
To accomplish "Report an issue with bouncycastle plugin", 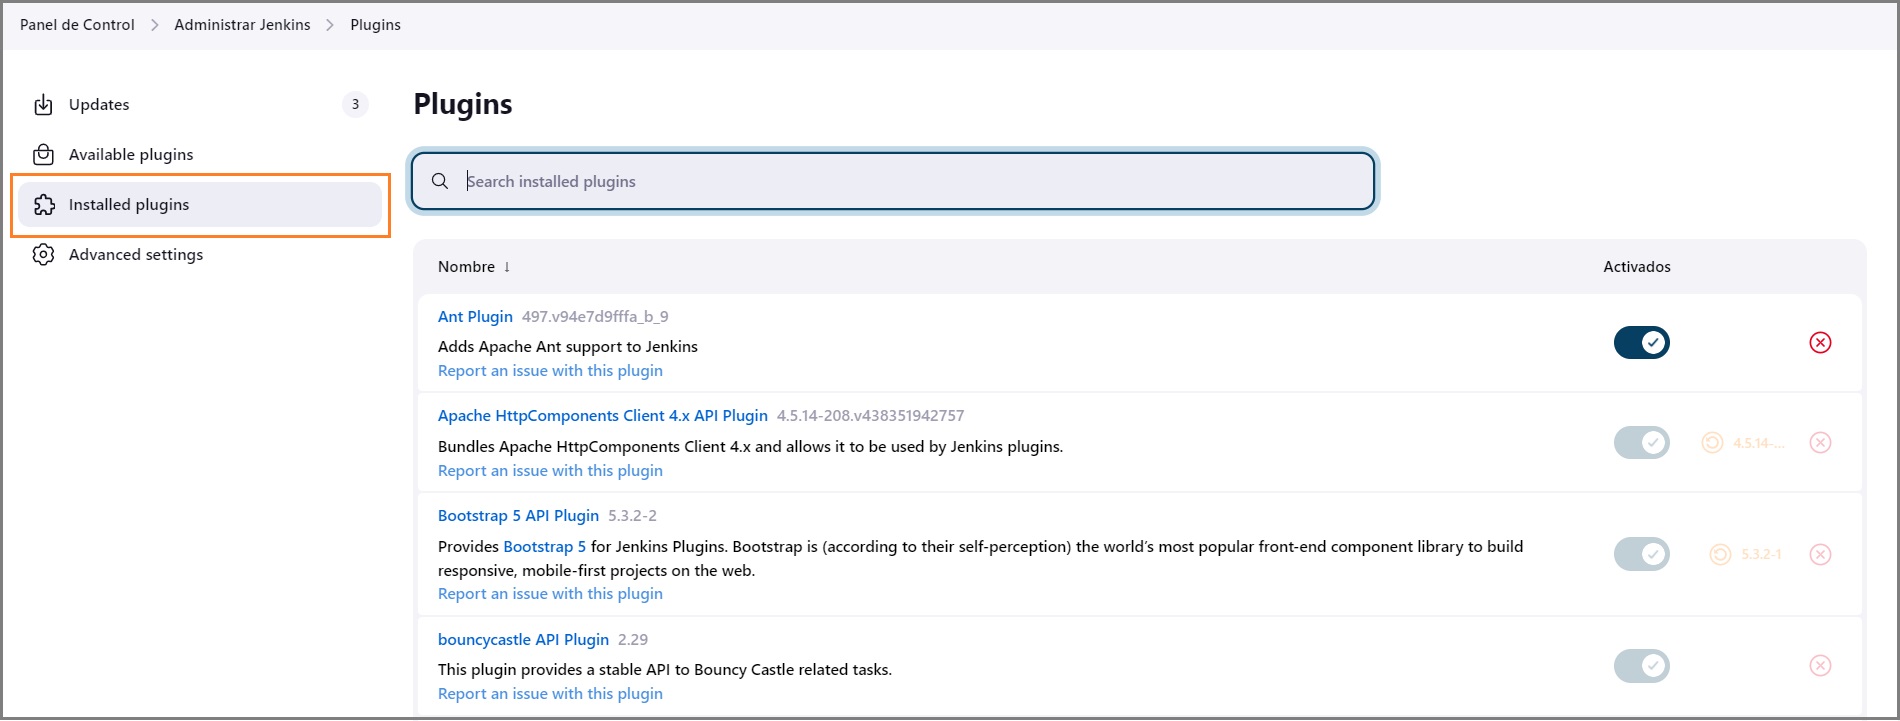I will tap(550, 694).
